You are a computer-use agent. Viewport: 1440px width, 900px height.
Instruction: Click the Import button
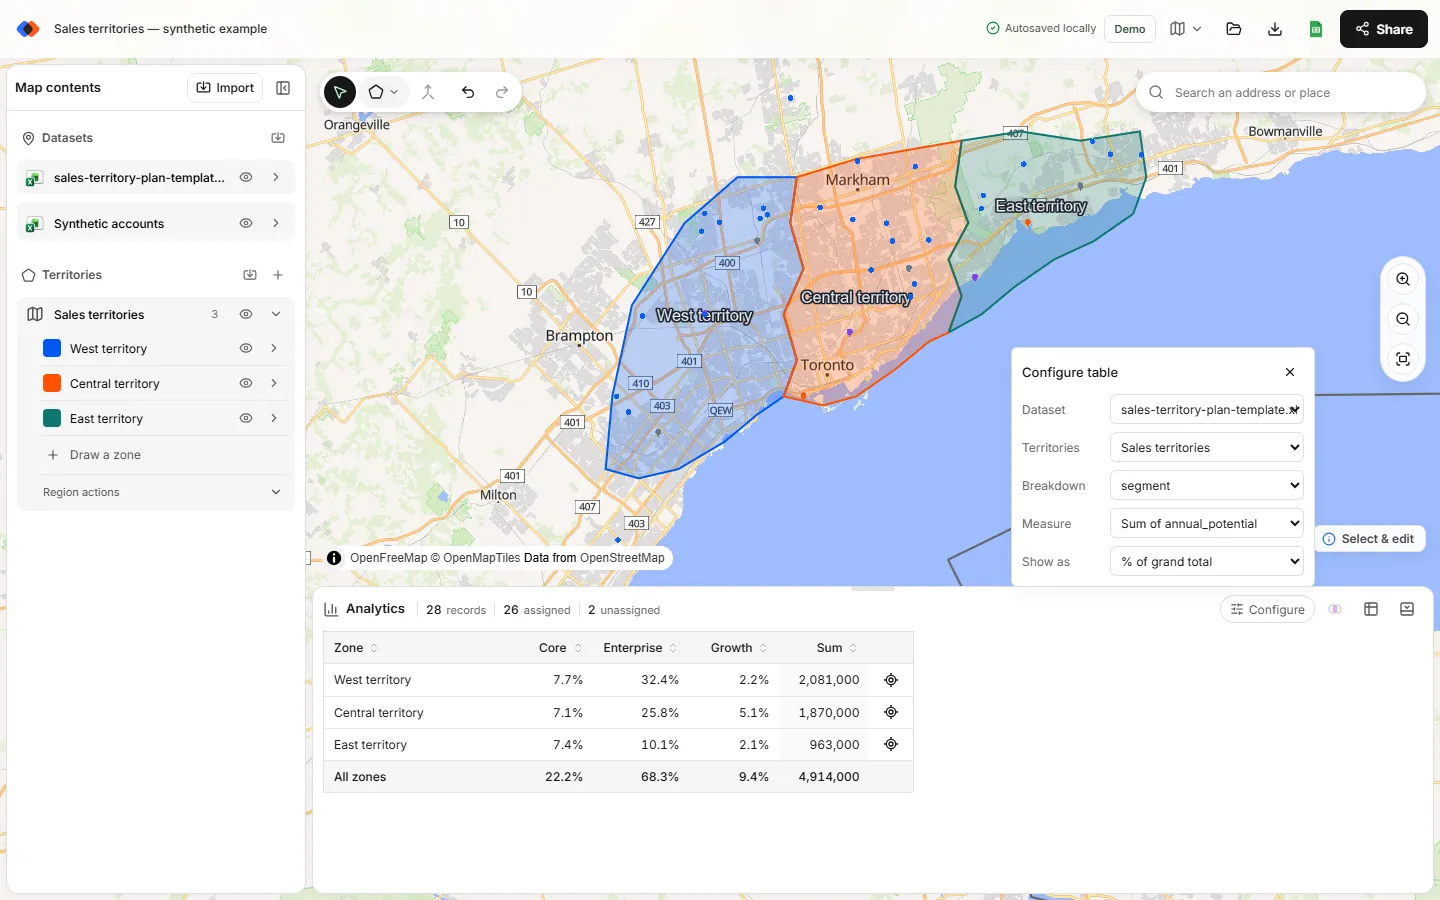coord(225,88)
